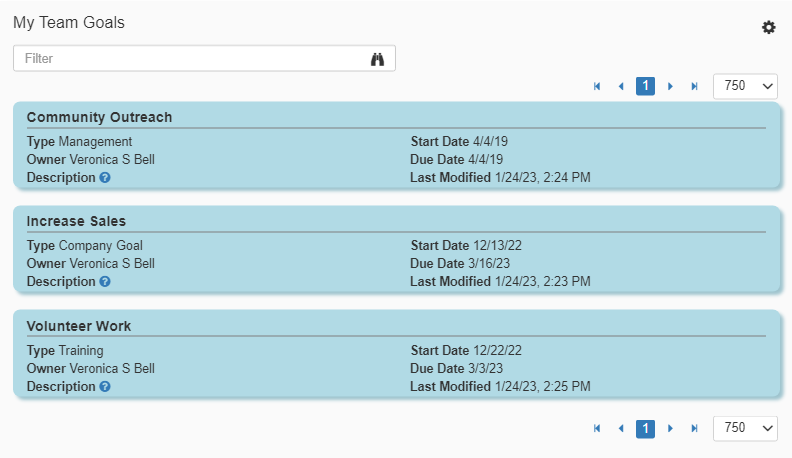Open the settings gear icon
This screenshot has width=792, height=458.
click(768, 27)
